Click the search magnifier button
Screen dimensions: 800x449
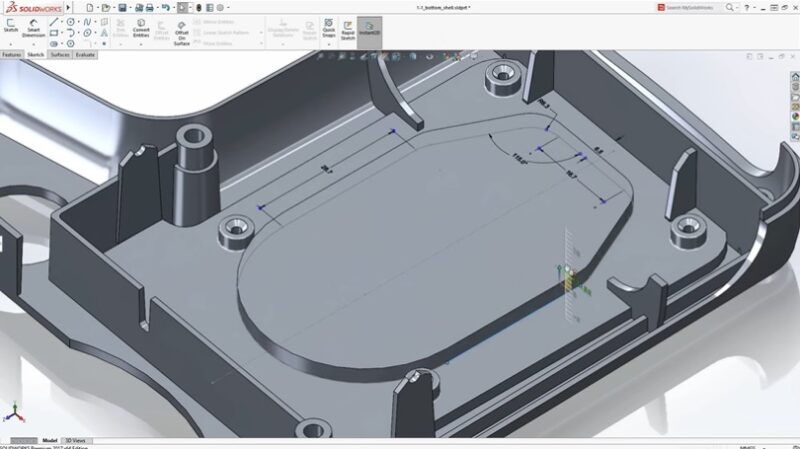click(730, 7)
